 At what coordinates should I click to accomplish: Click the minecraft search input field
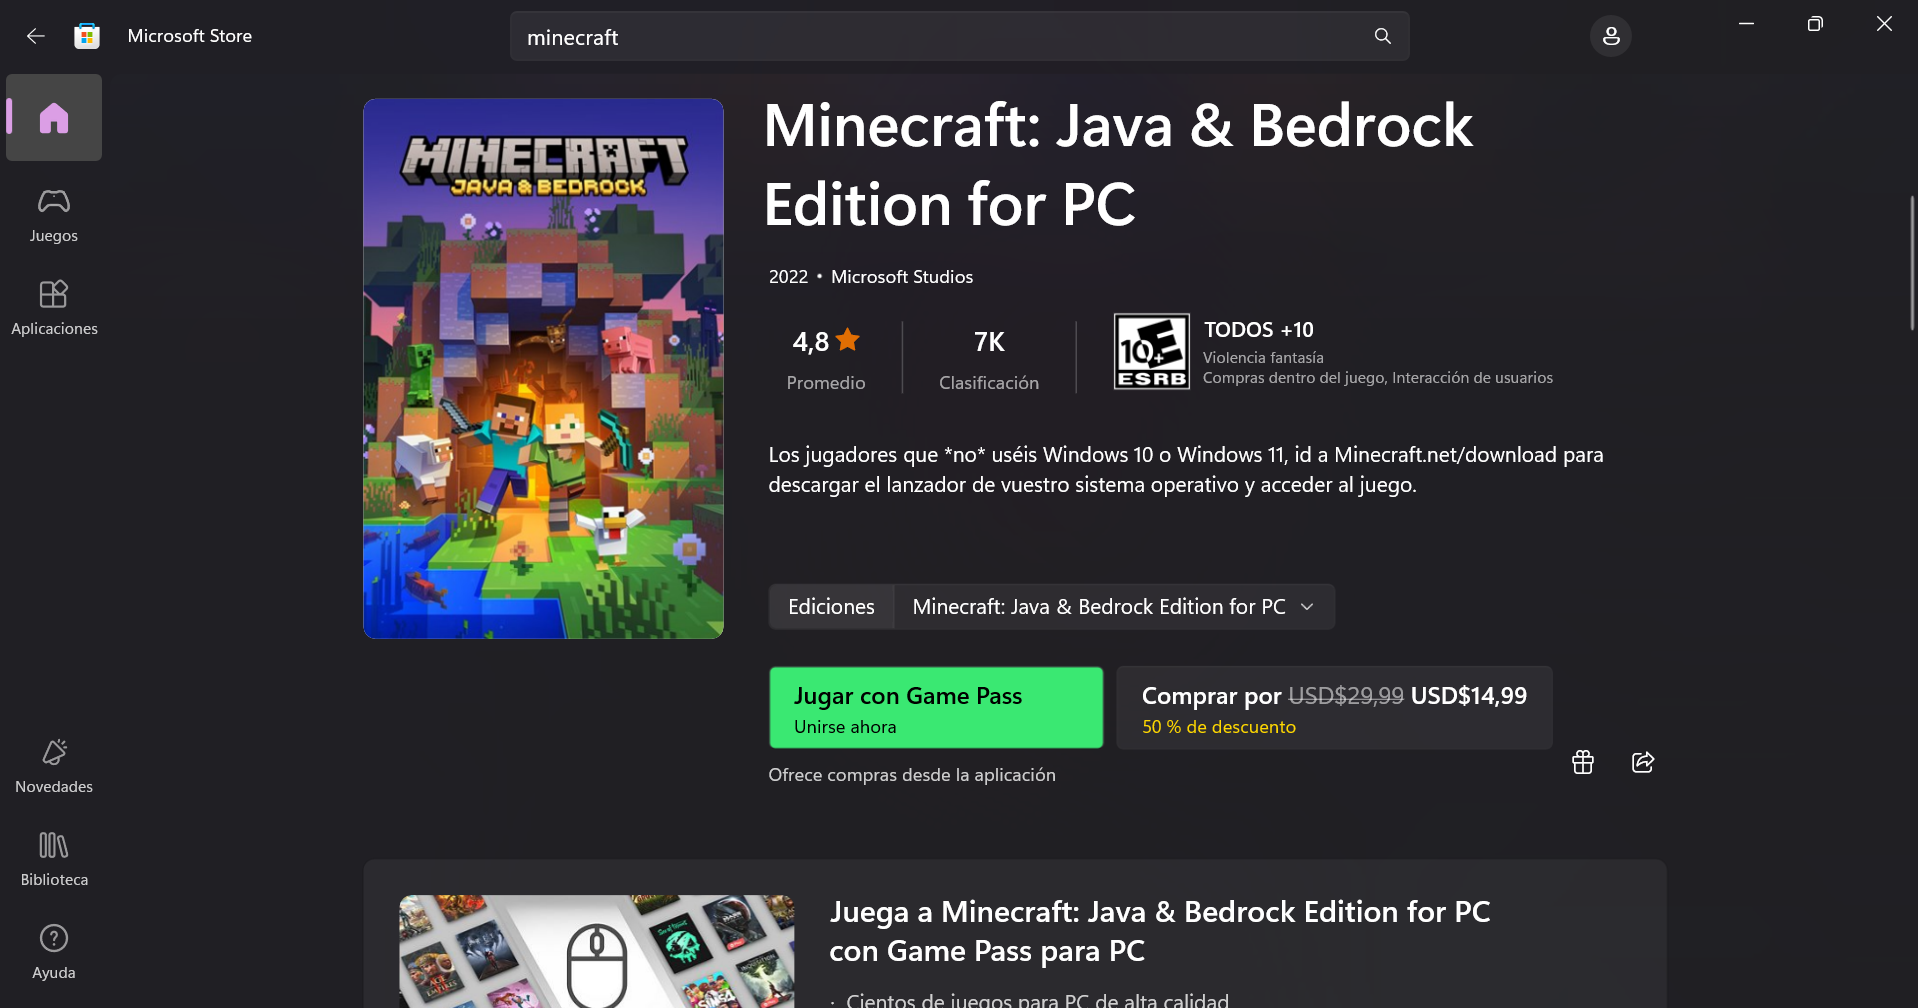(940, 37)
